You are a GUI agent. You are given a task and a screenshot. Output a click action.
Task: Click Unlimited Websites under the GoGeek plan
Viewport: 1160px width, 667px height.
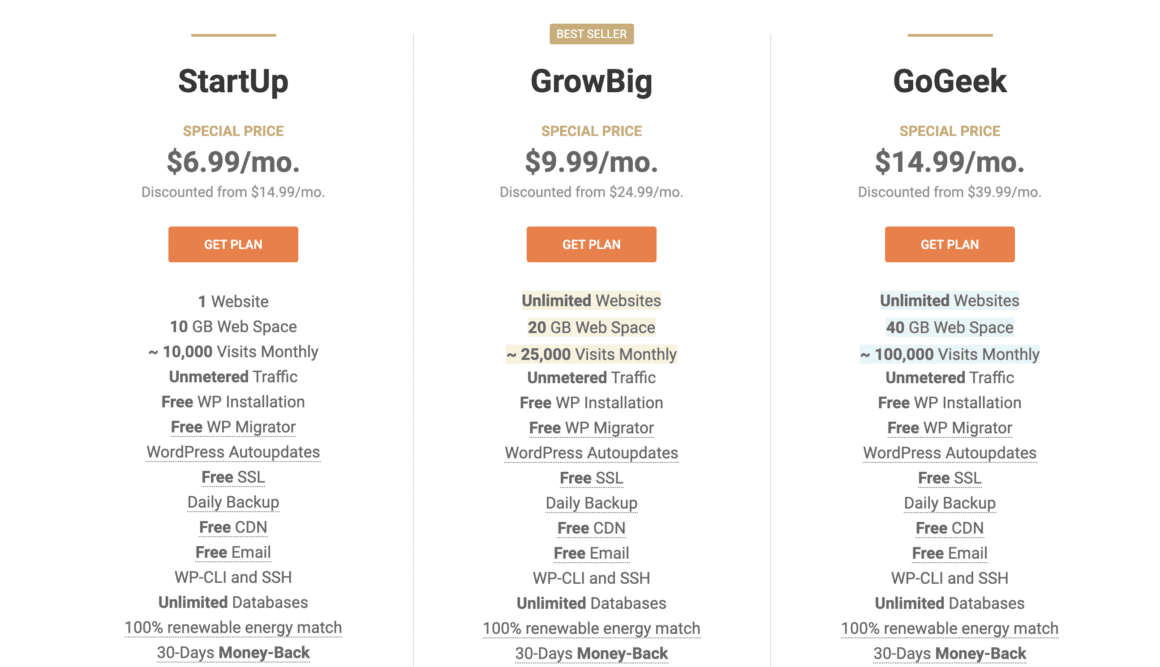(949, 300)
